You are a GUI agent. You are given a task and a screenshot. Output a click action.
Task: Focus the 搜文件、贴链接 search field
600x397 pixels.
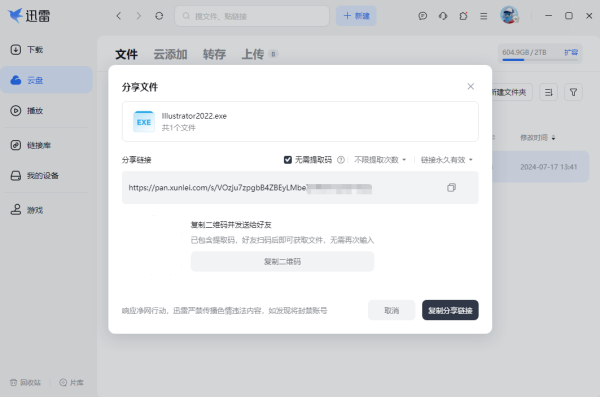[x=252, y=16]
